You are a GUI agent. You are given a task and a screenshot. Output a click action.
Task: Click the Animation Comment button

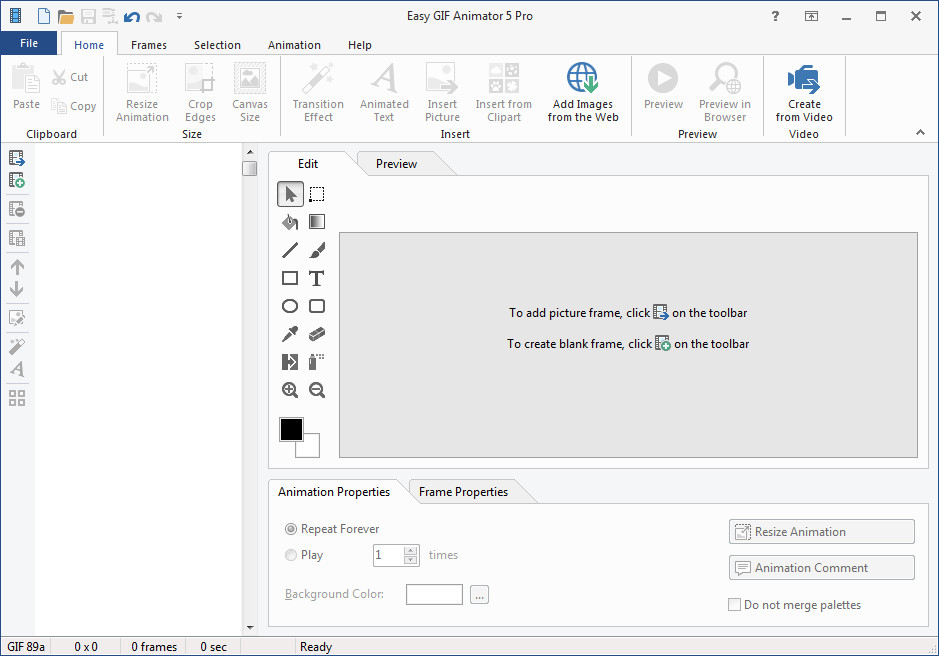click(821, 567)
